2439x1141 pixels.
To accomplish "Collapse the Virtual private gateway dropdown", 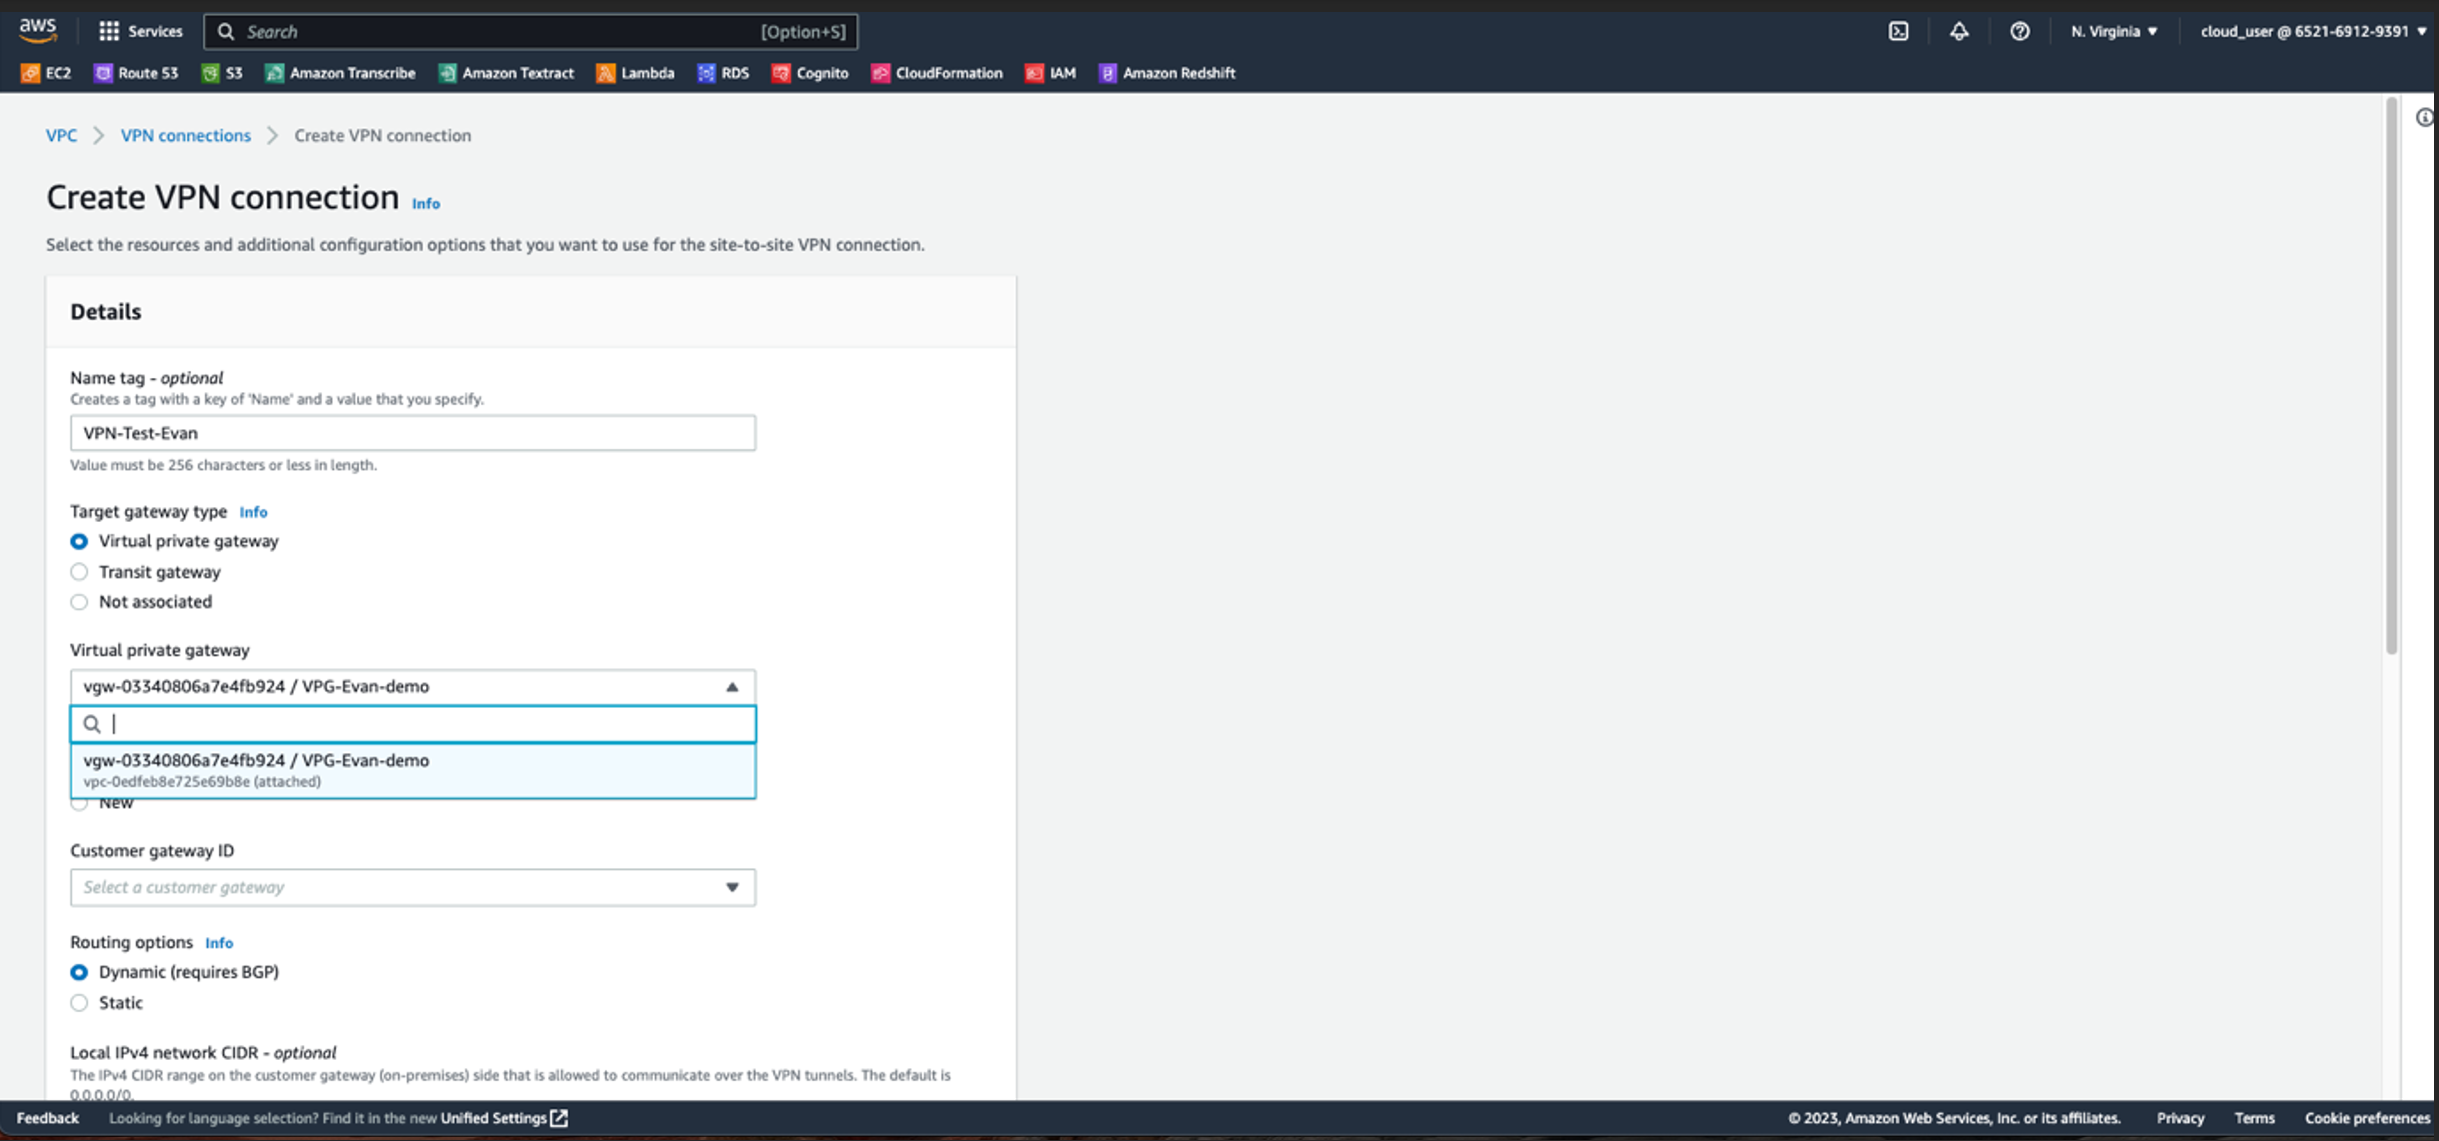I will 731,687.
